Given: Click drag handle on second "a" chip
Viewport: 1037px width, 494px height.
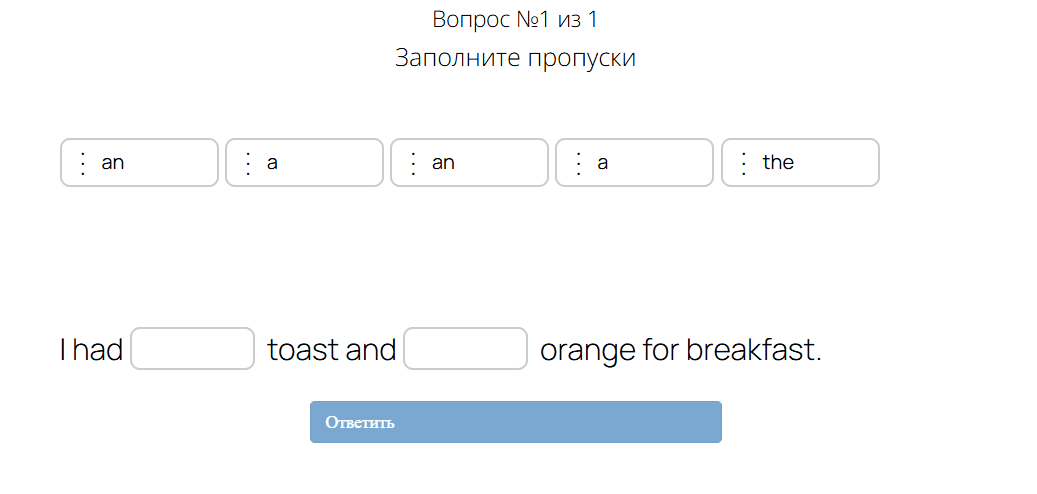Looking at the screenshot, I should [578, 163].
